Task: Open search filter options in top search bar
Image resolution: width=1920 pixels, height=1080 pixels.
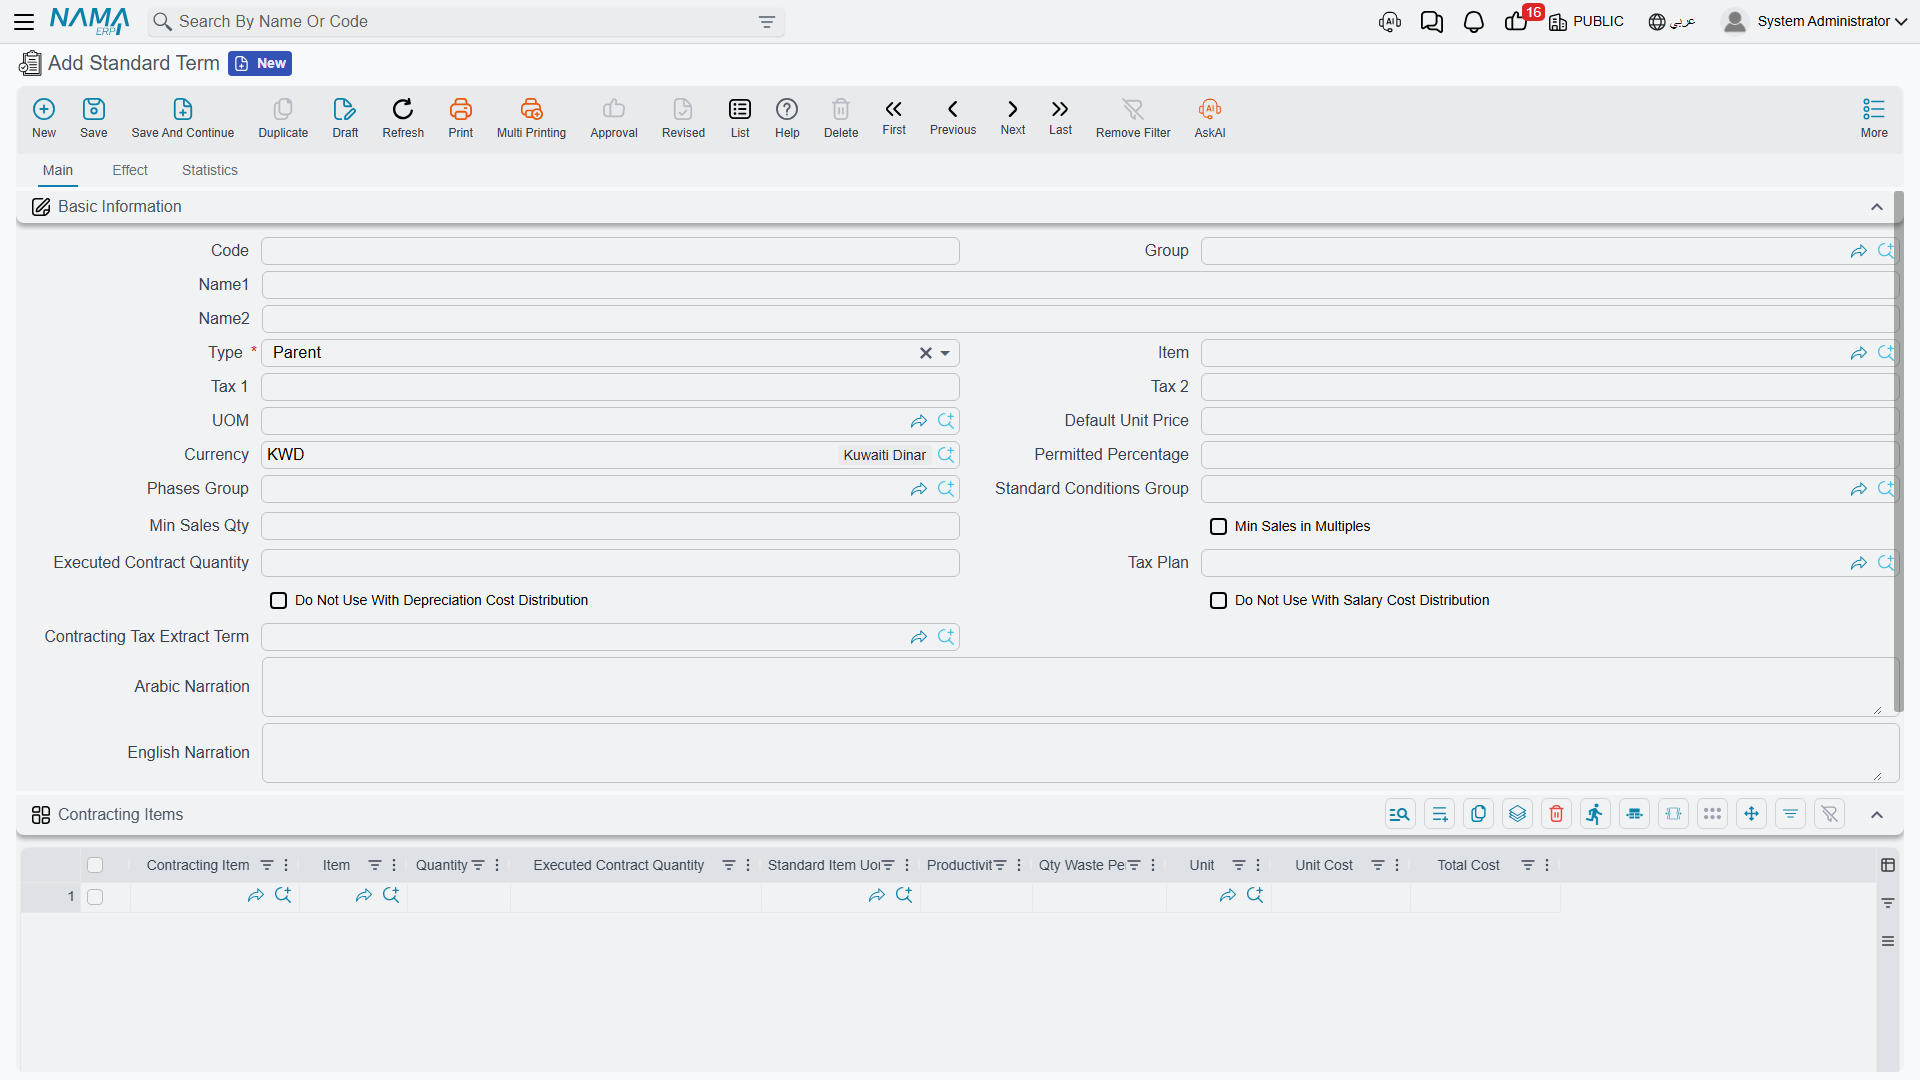Action: point(767,22)
